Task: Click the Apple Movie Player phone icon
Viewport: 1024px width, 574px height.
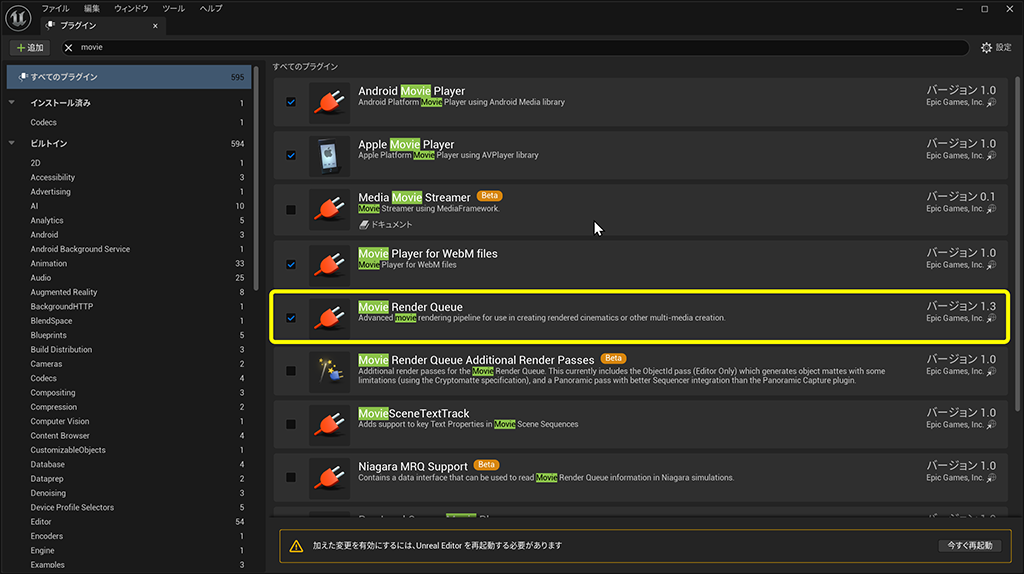Action: 329,156
